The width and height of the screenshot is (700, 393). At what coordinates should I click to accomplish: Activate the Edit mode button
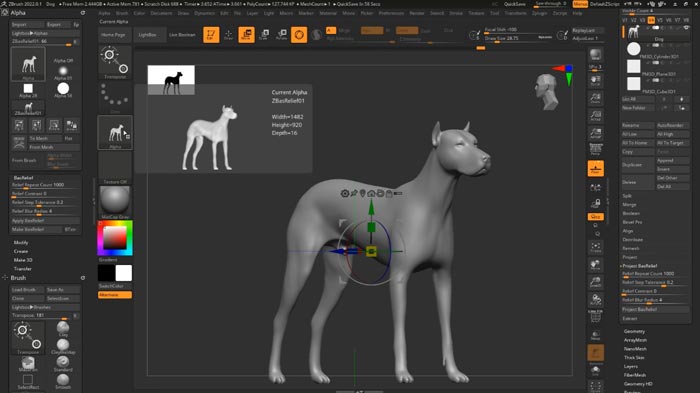tap(211, 34)
